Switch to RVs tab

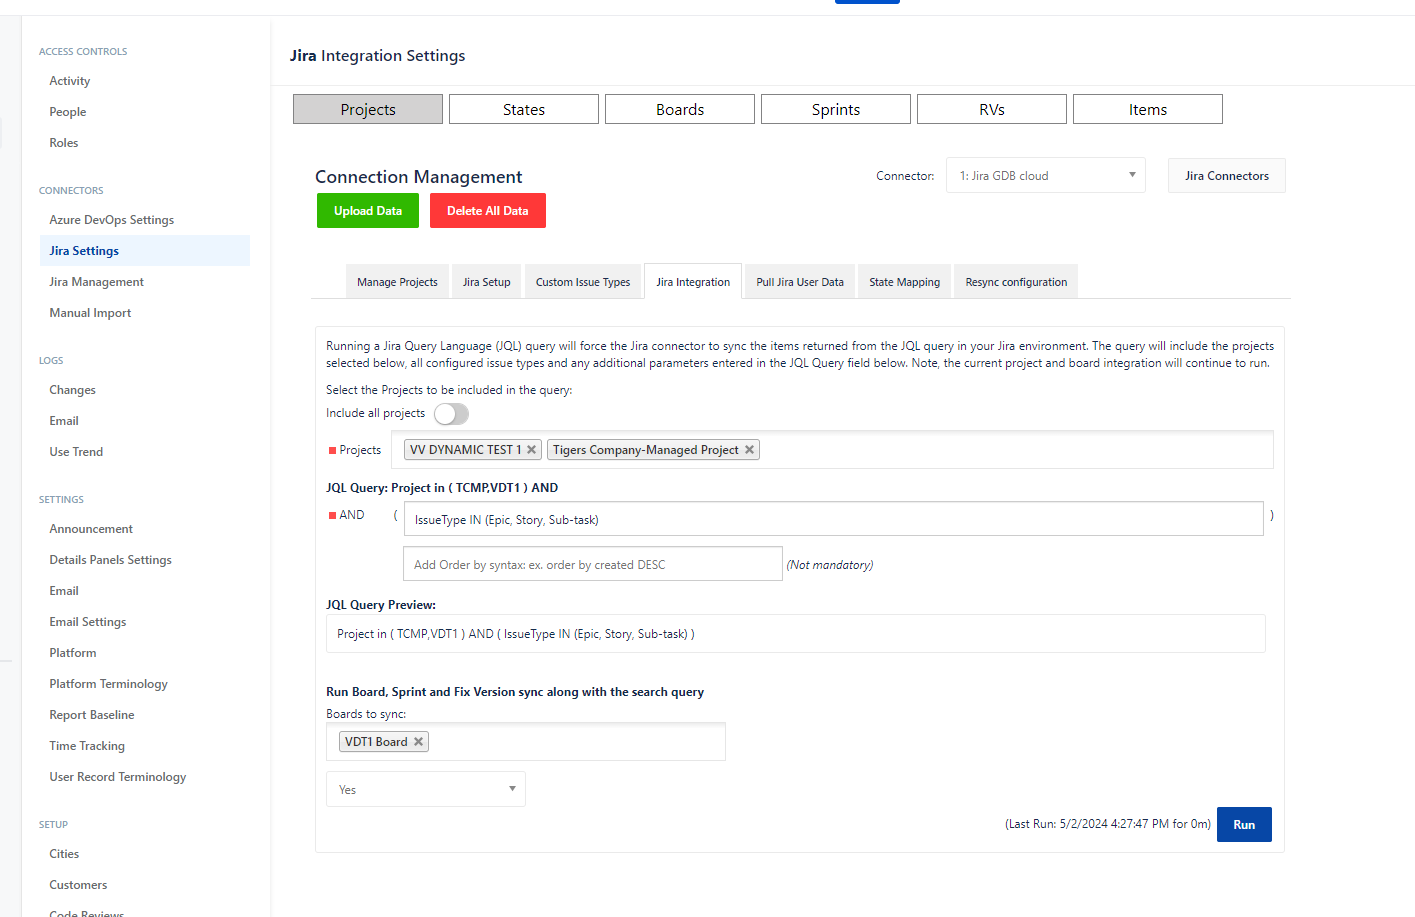tap(992, 109)
